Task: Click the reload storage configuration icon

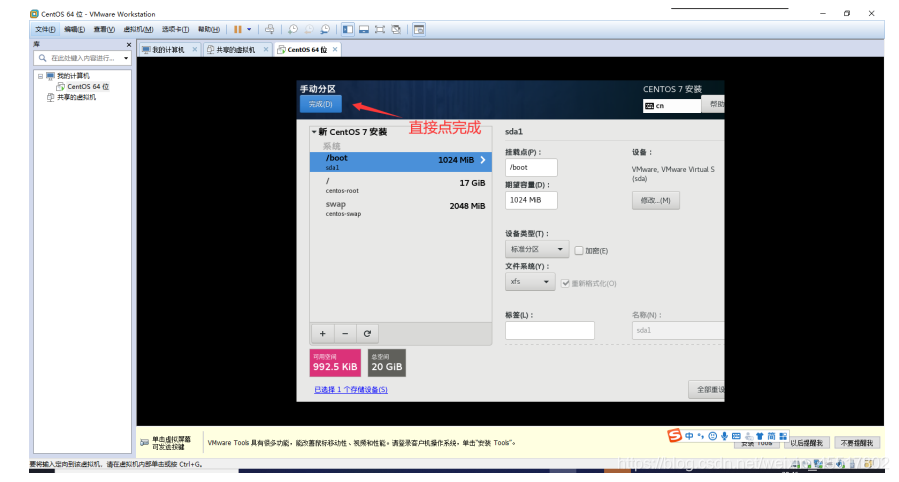Action: point(368,334)
